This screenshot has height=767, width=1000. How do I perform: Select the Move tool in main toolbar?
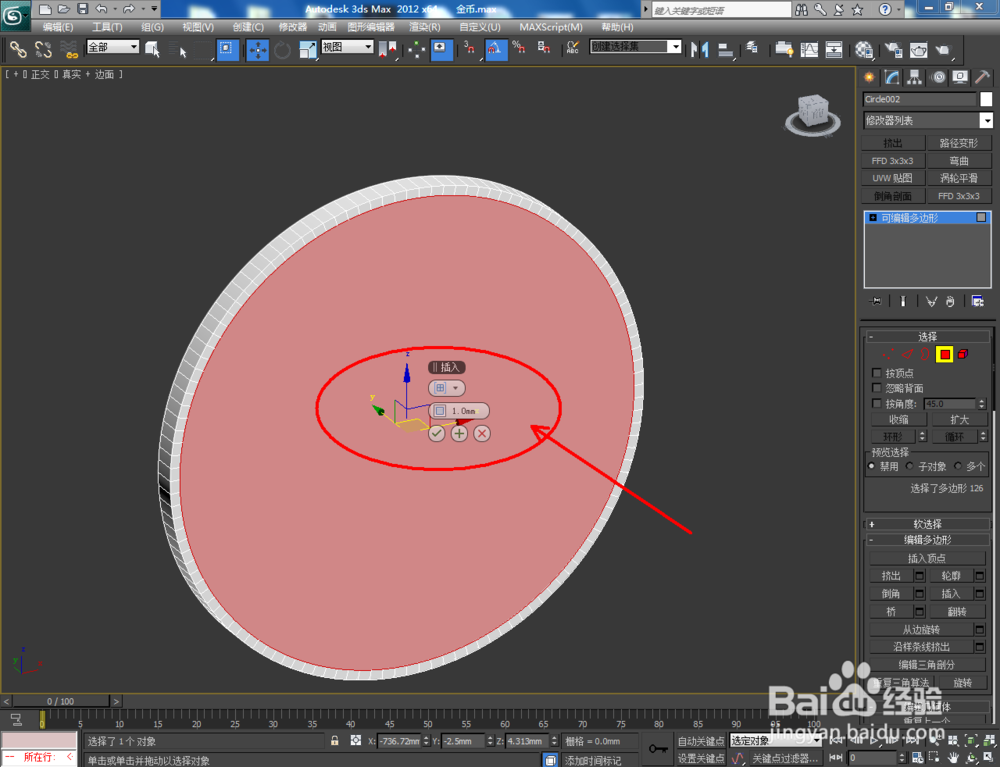click(258, 49)
